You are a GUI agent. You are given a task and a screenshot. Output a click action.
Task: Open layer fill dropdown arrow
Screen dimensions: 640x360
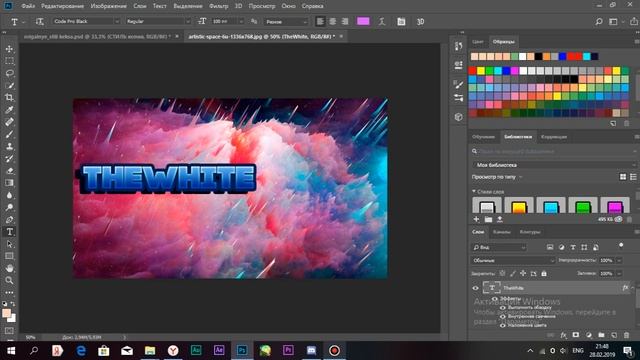[619, 273]
